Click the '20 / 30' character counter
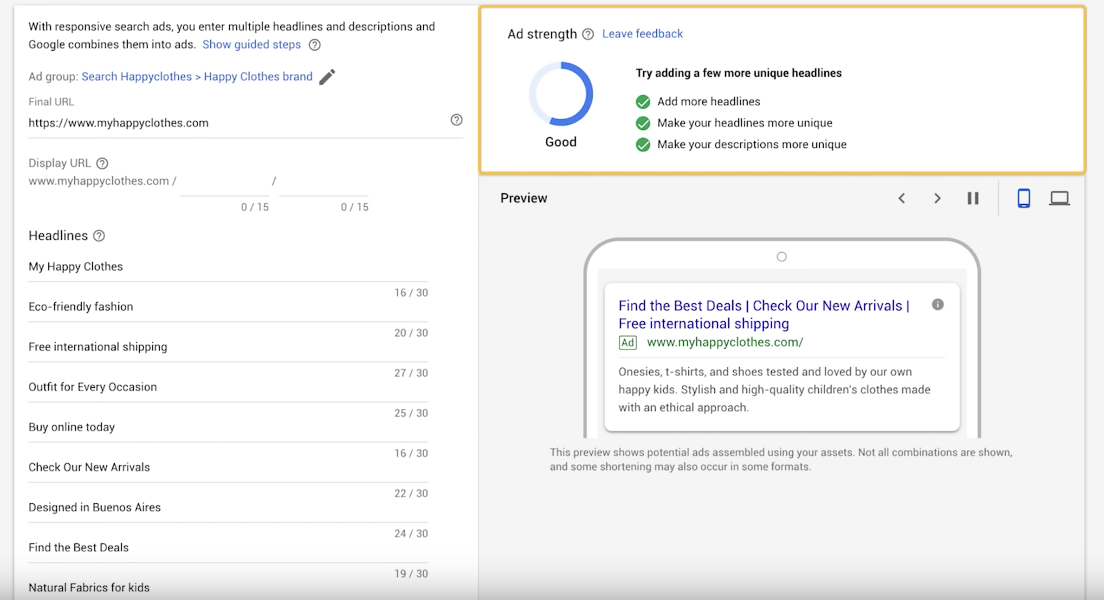The image size is (1104, 600). [411, 333]
